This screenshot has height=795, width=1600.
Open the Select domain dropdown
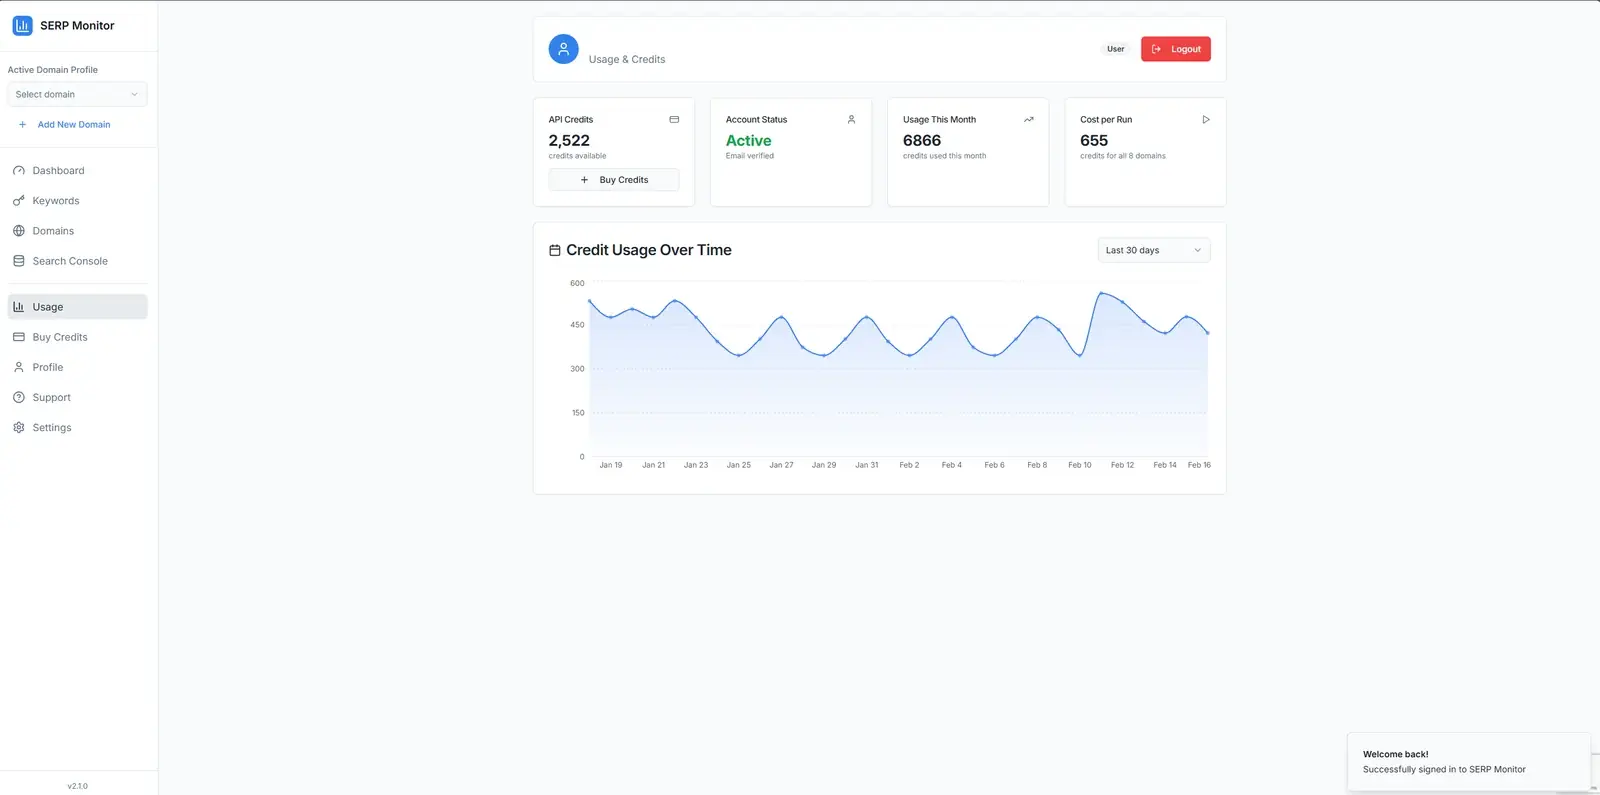(77, 94)
